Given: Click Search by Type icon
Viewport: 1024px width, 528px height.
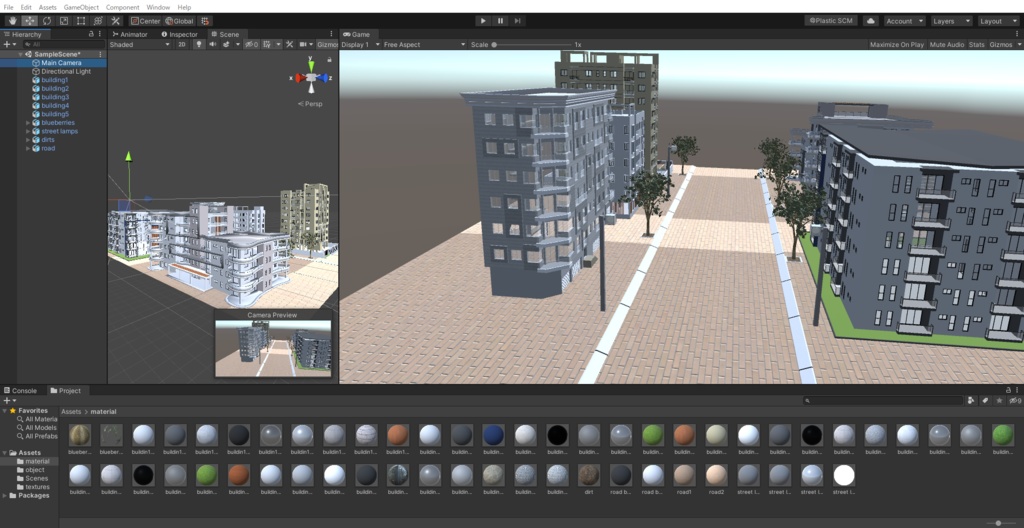Looking at the screenshot, I should point(971,401).
